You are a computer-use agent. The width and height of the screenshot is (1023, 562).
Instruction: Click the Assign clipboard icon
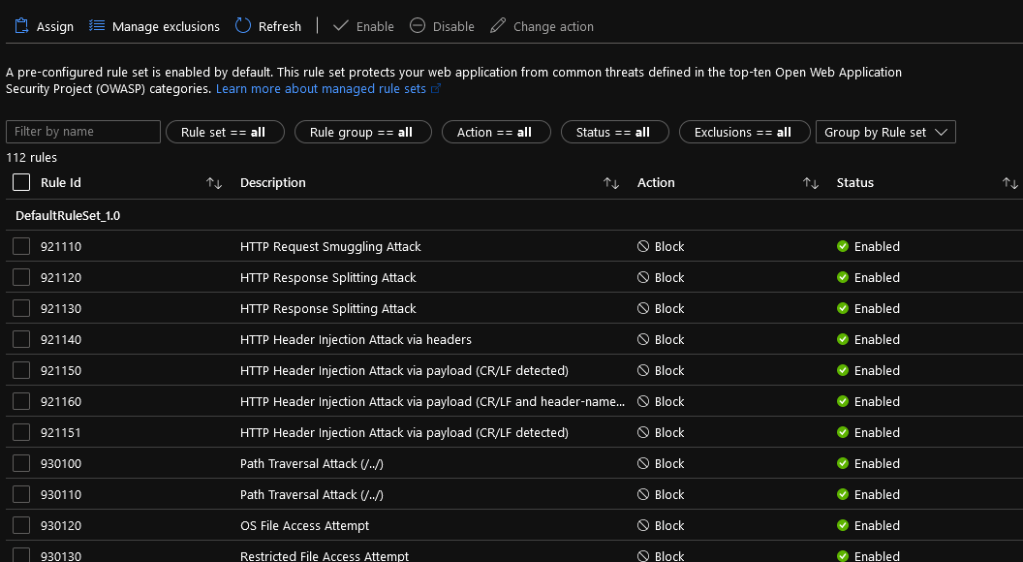pos(21,26)
